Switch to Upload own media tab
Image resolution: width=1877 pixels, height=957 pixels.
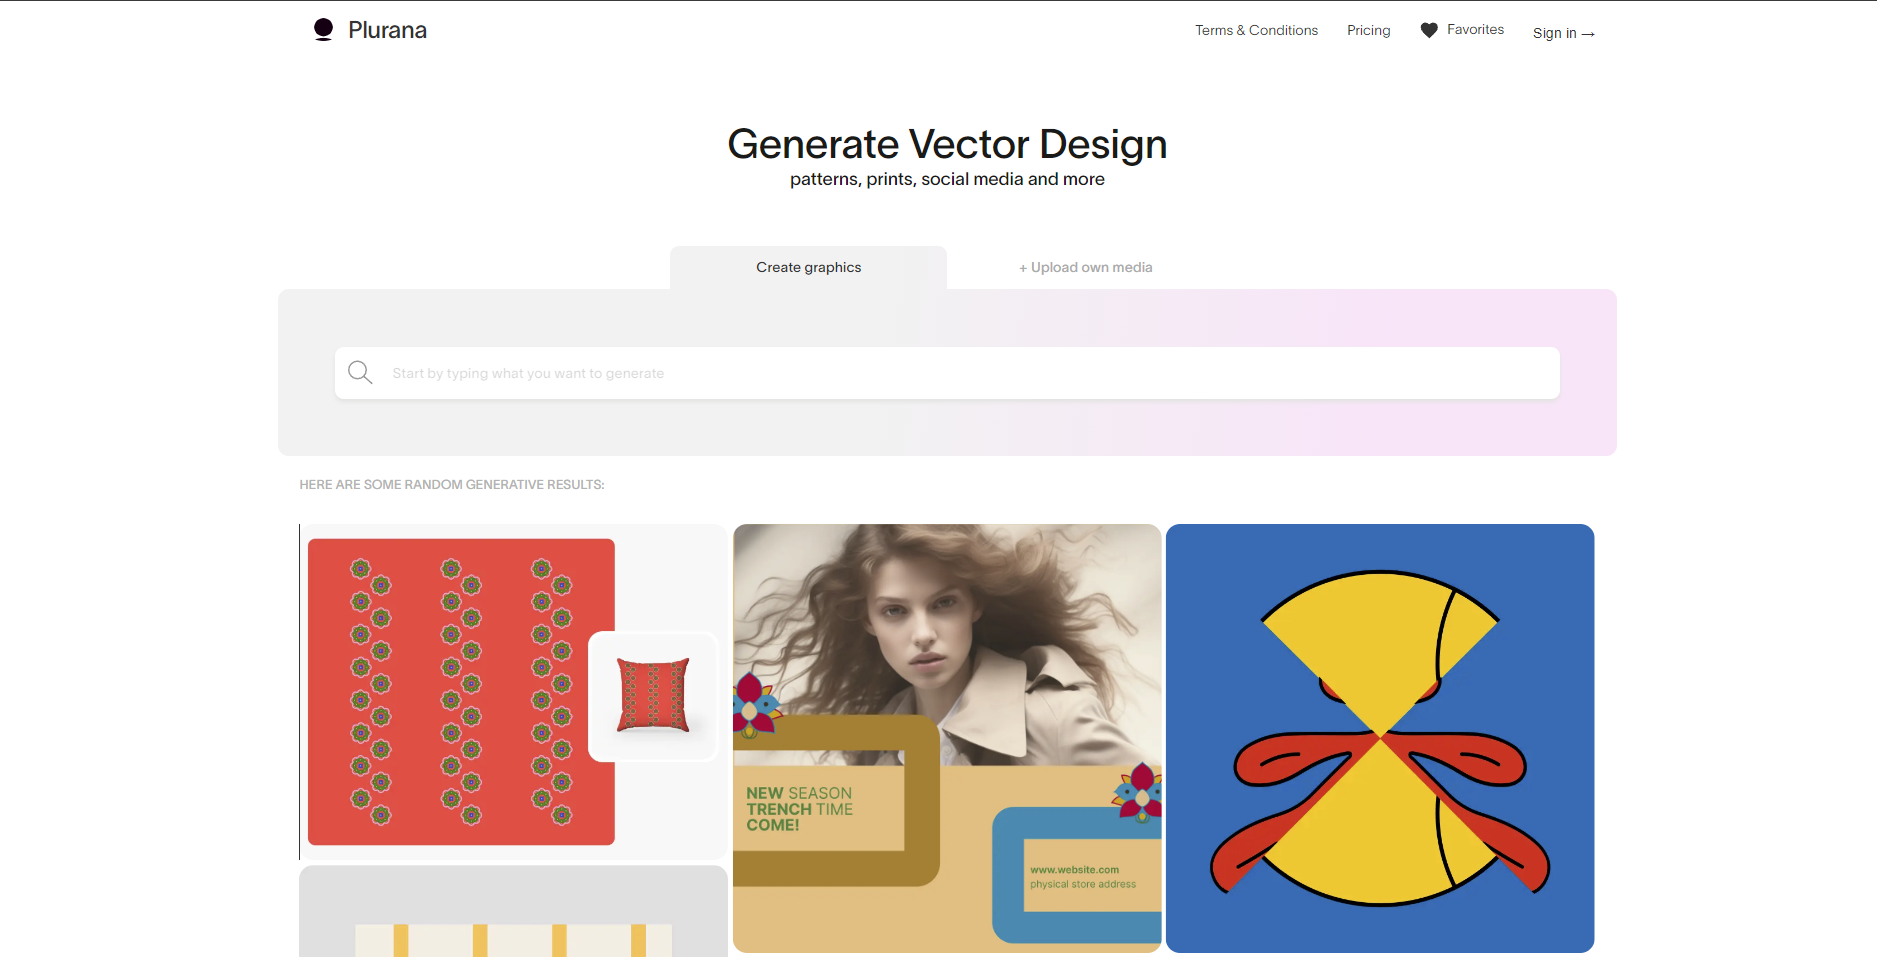[1085, 267]
